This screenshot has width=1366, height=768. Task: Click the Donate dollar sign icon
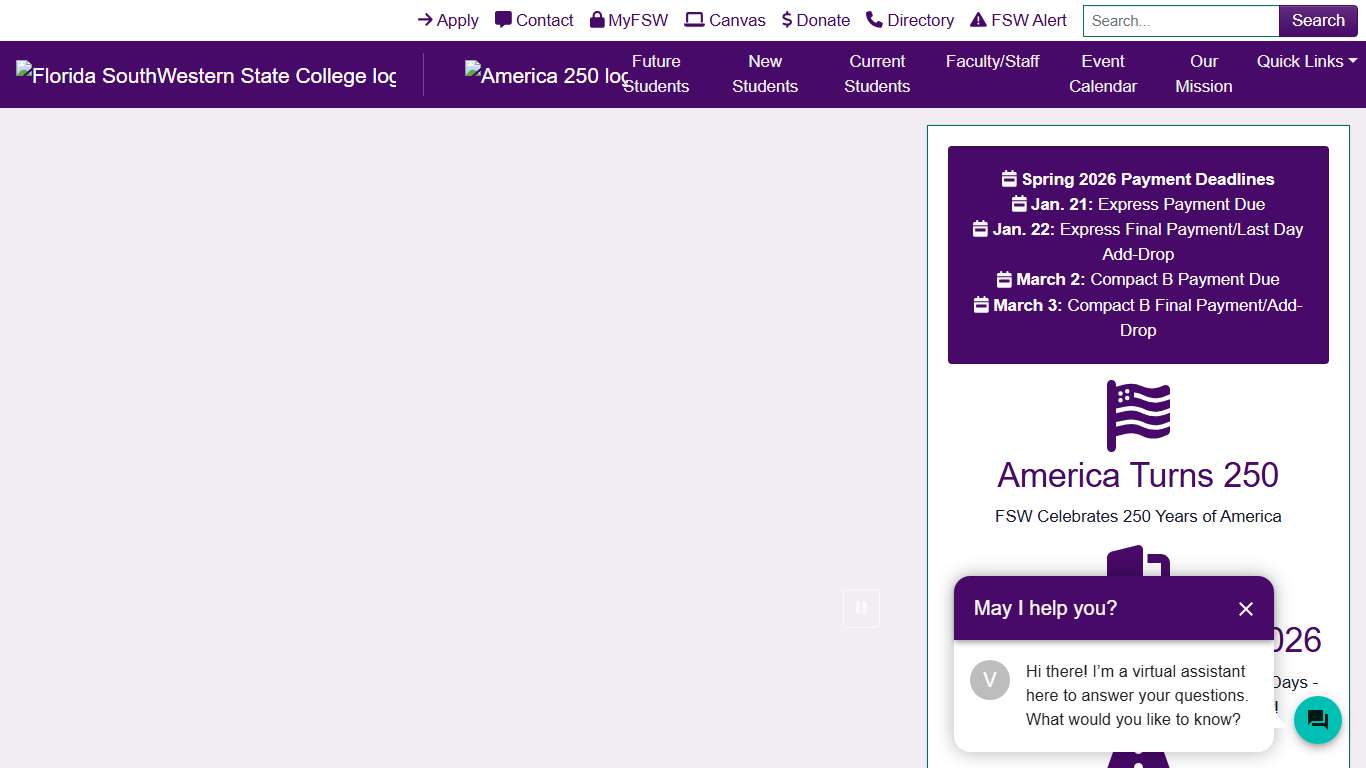[787, 19]
